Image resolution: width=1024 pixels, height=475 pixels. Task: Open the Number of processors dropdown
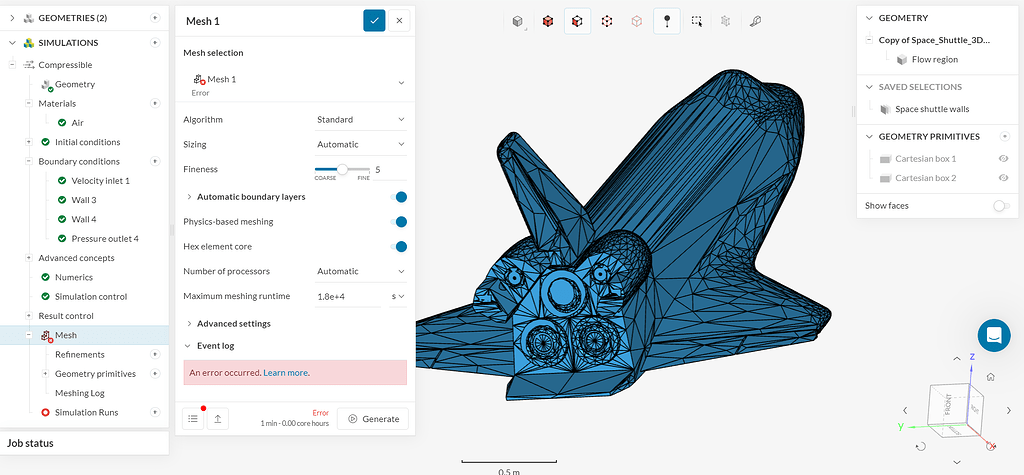360,271
